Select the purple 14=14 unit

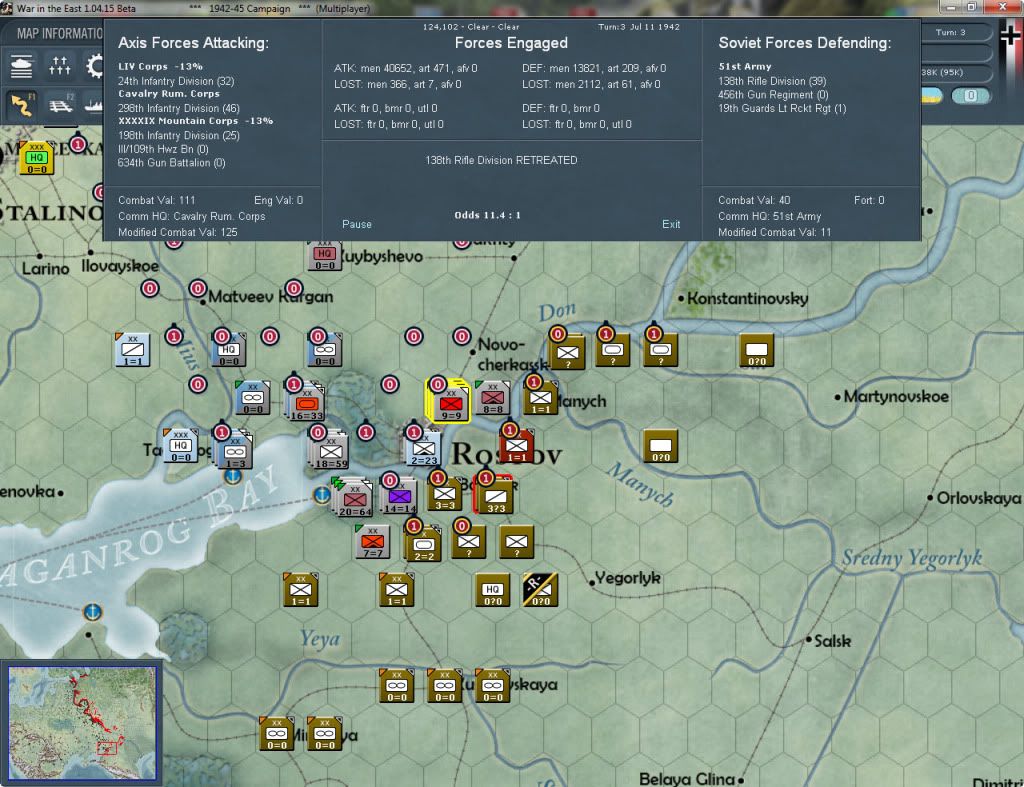point(400,497)
